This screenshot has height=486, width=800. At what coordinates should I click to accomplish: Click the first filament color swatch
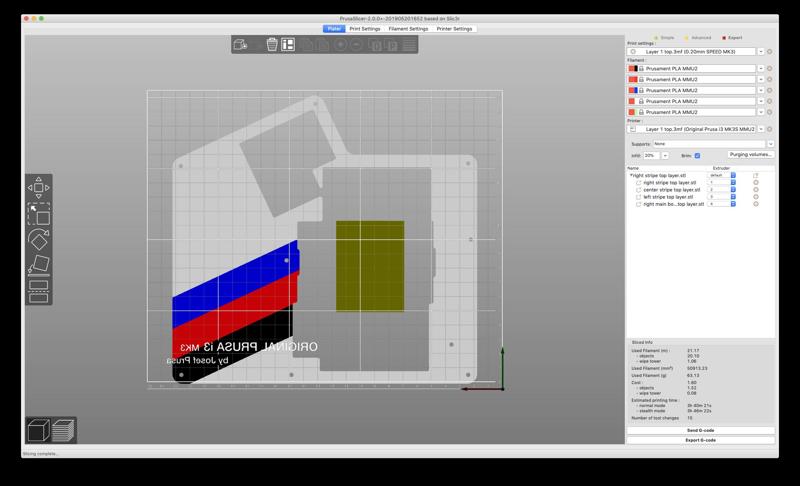pyautogui.click(x=633, y=68)
